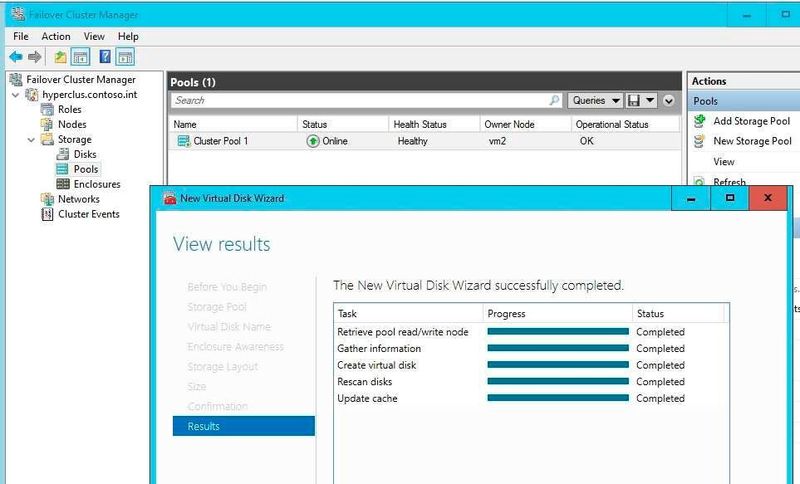Click the Status column header in wizard
The image size is (800, 484).
pyautogui.click(x=679, y=314)
